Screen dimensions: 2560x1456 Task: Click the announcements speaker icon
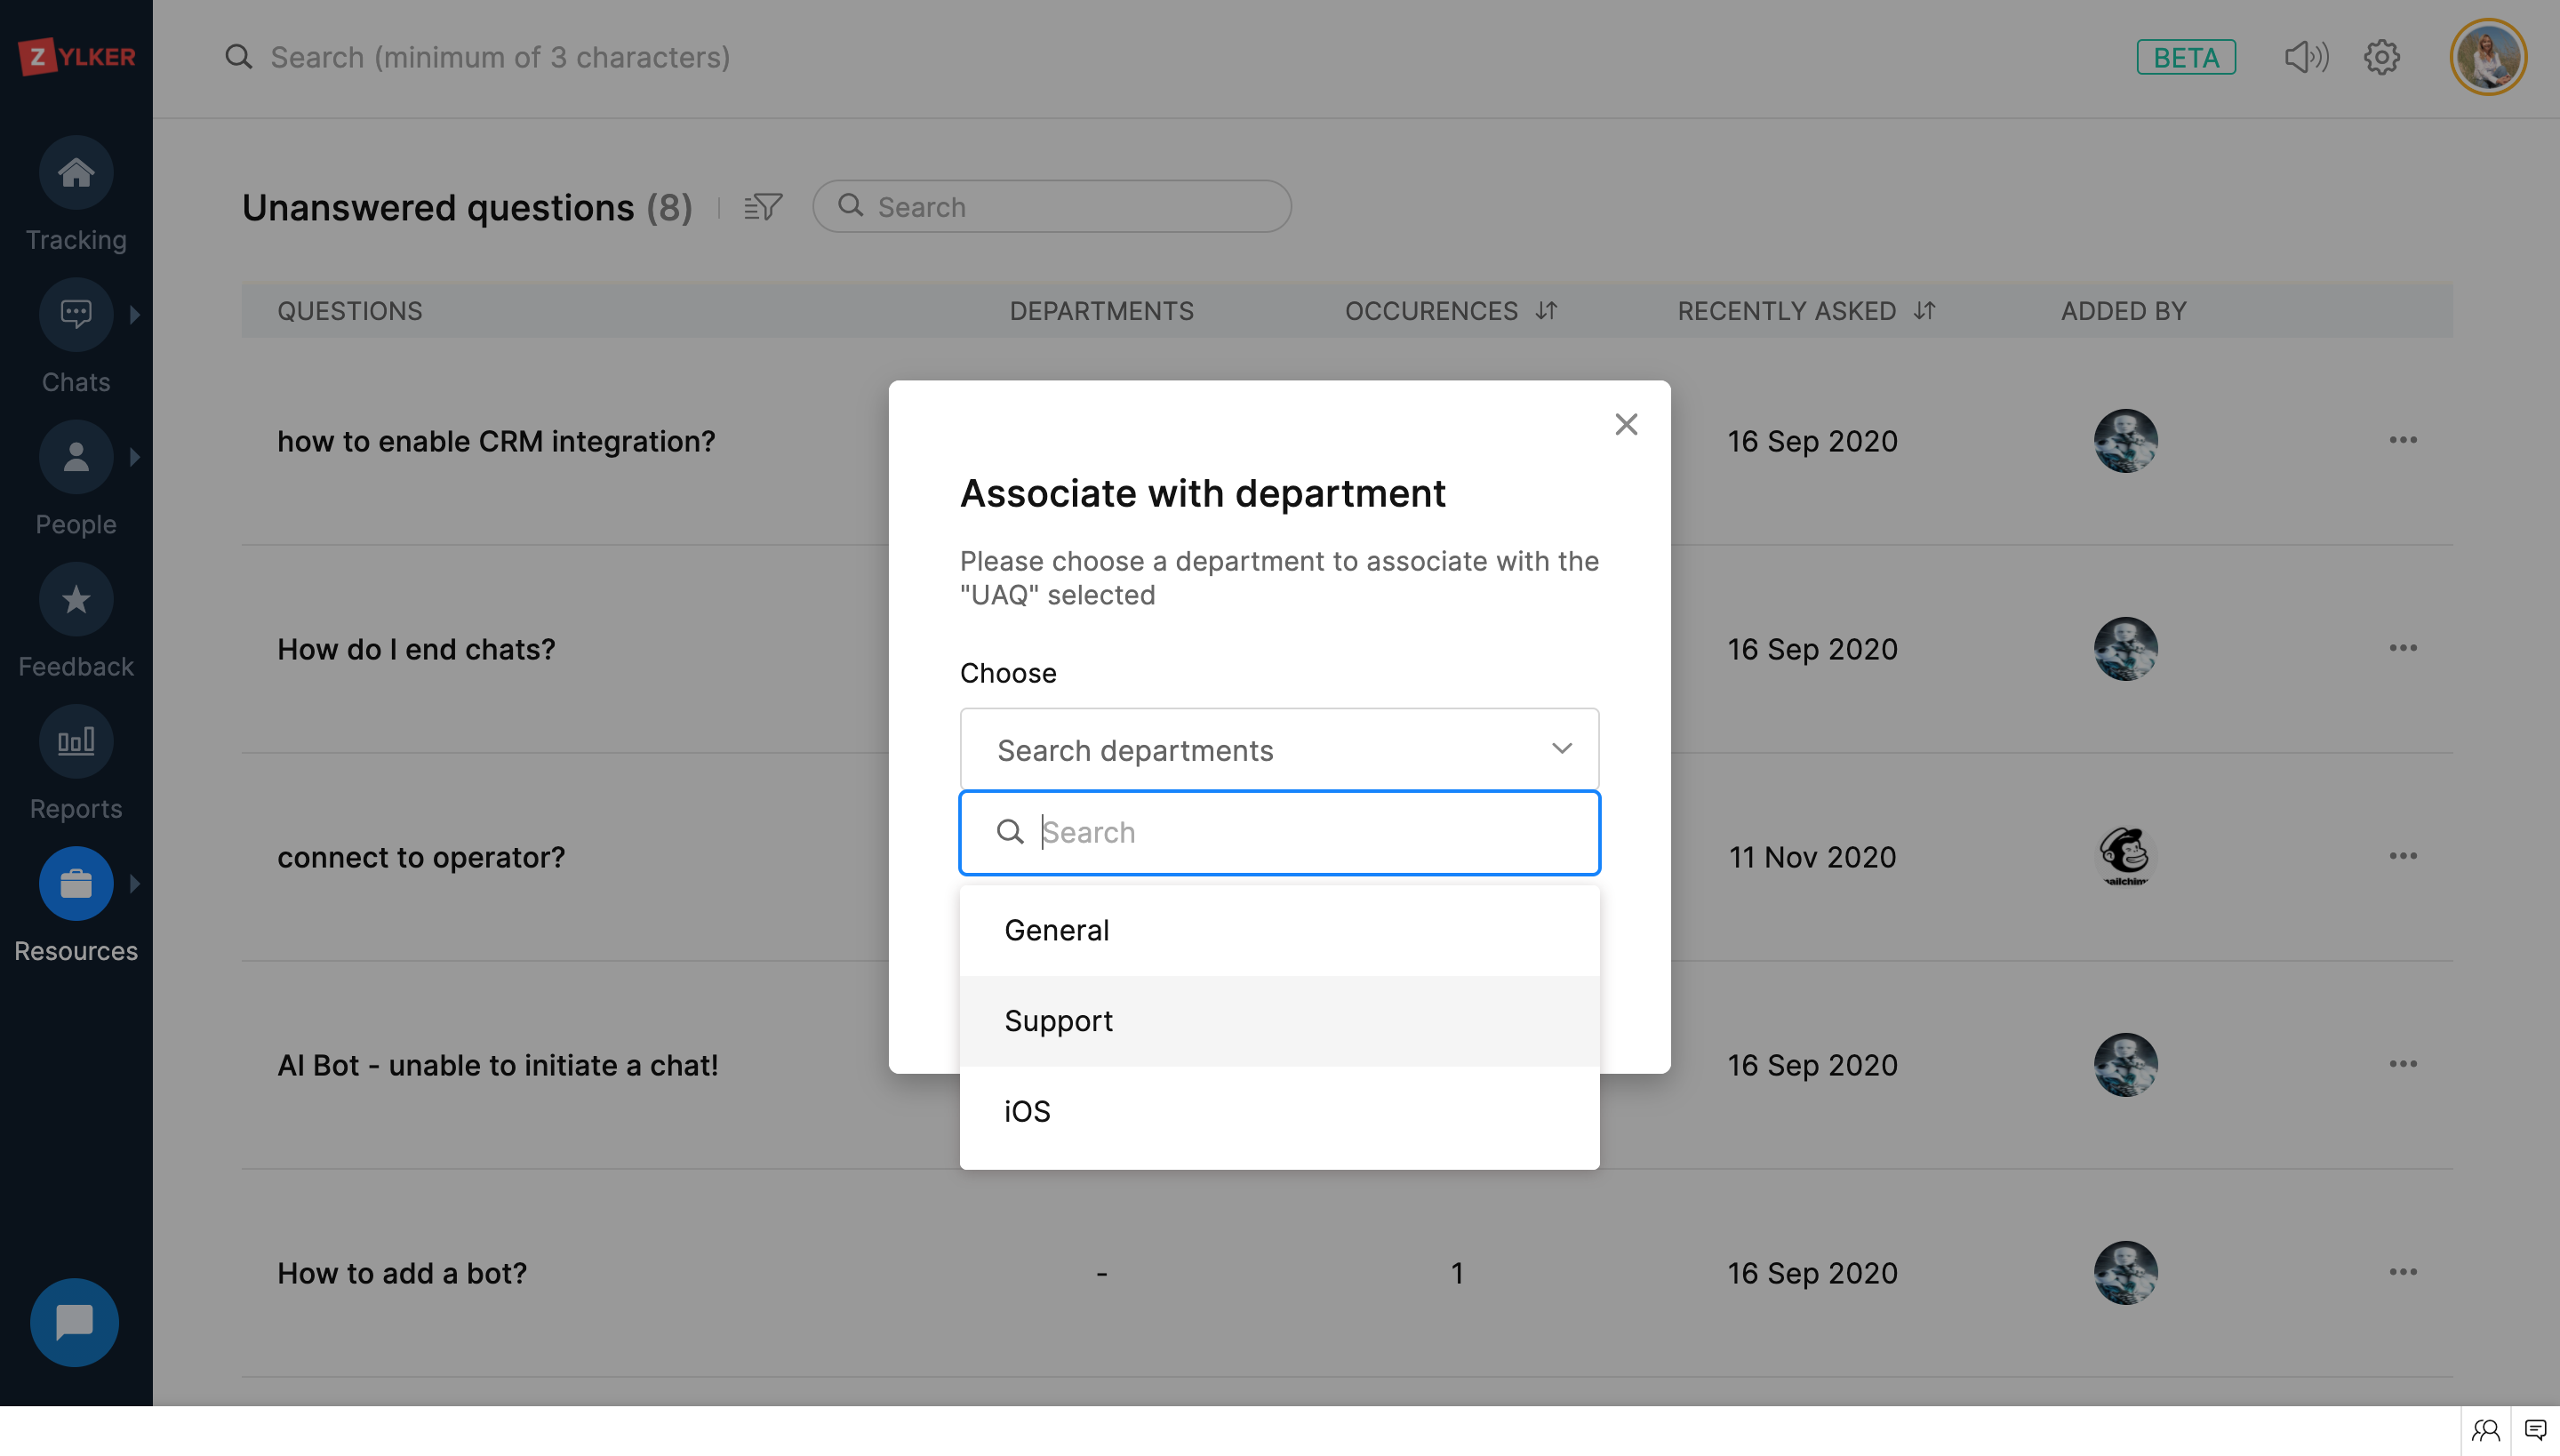(2306, 57)
